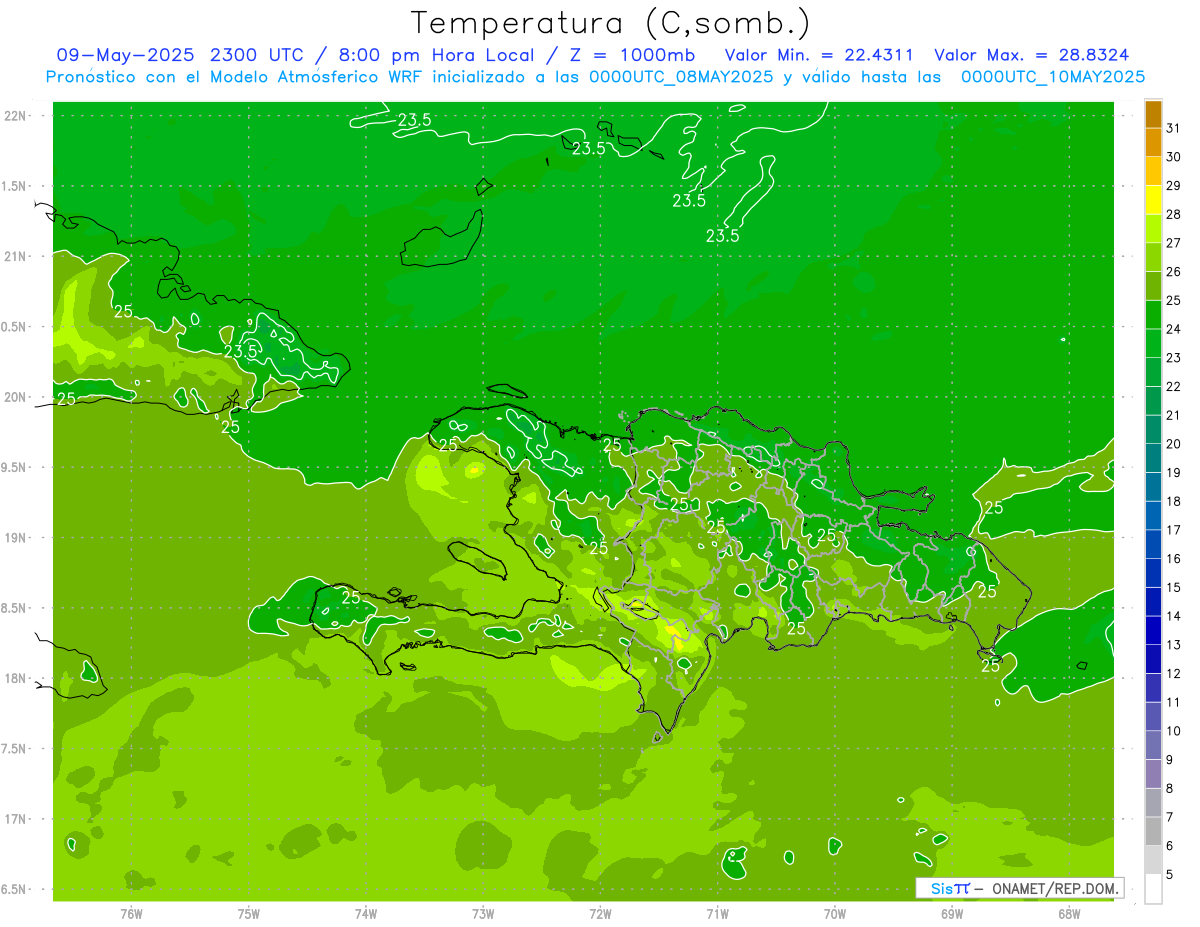Click color scale label '24'
1200x927 pixels.
point(1174,329)
